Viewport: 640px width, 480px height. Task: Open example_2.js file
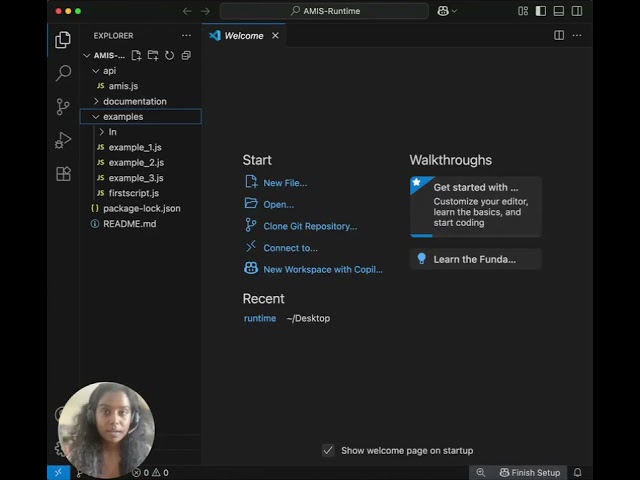[140, 162]
